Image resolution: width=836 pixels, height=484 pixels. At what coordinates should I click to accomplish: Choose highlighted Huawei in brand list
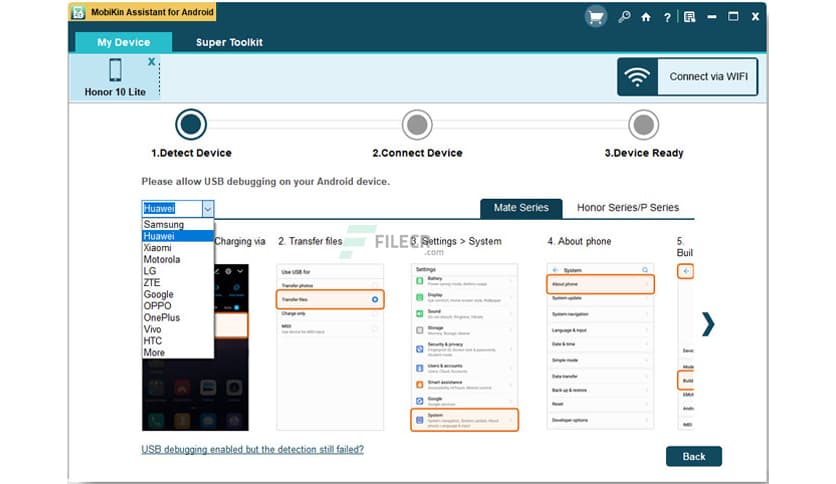[x=178, y=236]
